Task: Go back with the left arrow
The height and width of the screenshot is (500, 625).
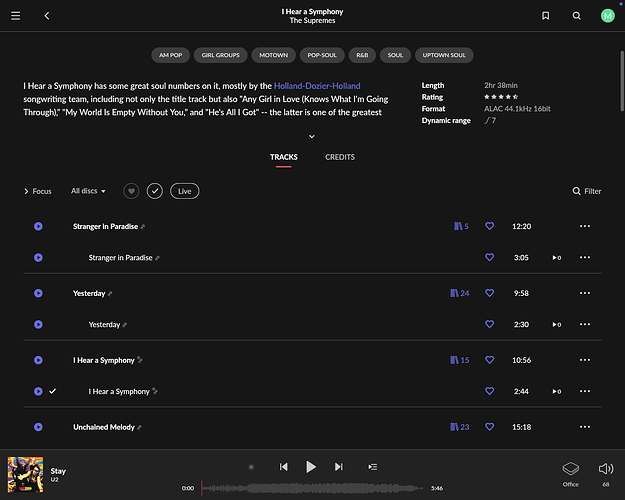Action: tap(47, 16)
